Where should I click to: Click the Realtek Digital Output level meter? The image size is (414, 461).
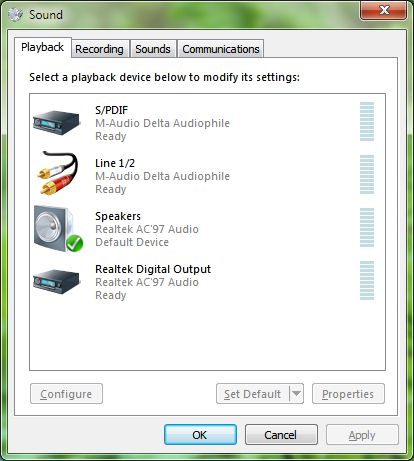367,280
